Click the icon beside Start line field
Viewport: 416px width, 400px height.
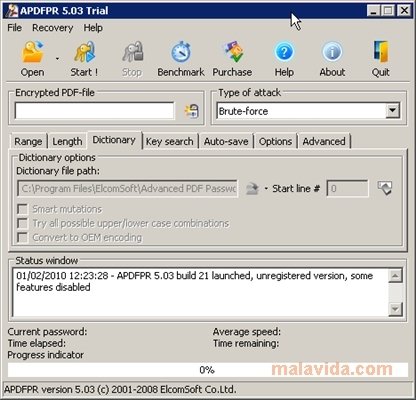[x=385, y=188]
